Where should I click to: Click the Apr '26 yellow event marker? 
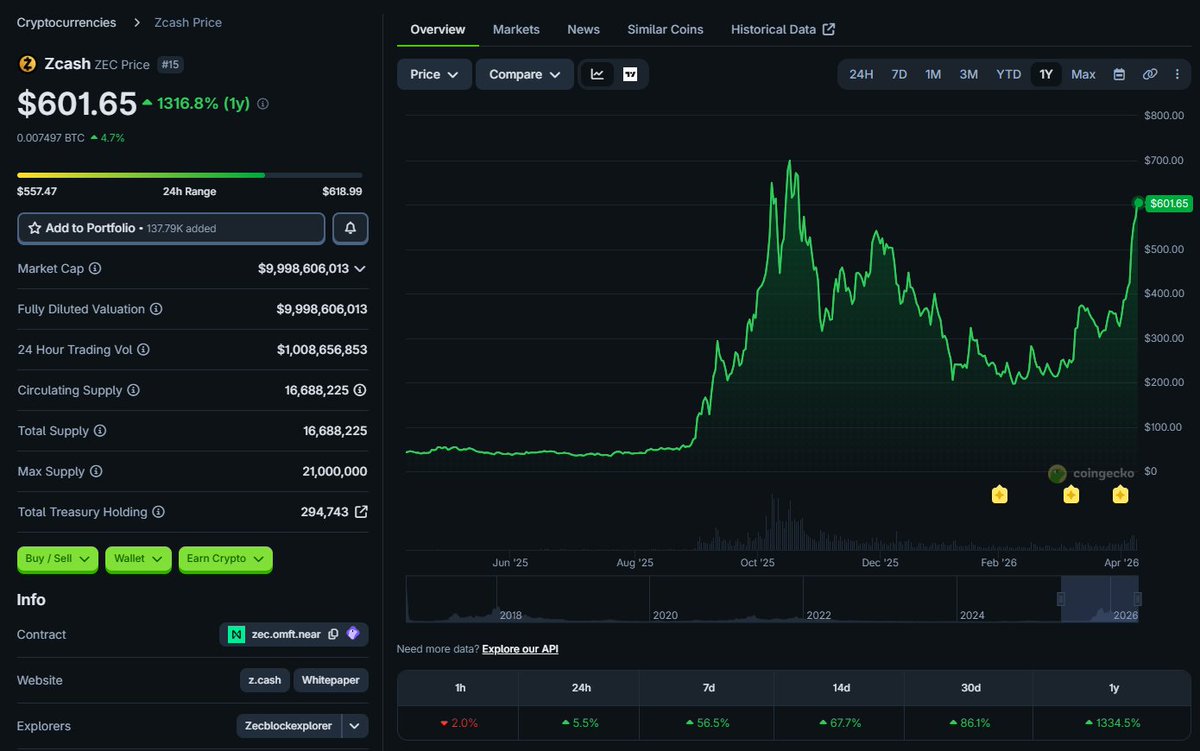point(1120,494)
